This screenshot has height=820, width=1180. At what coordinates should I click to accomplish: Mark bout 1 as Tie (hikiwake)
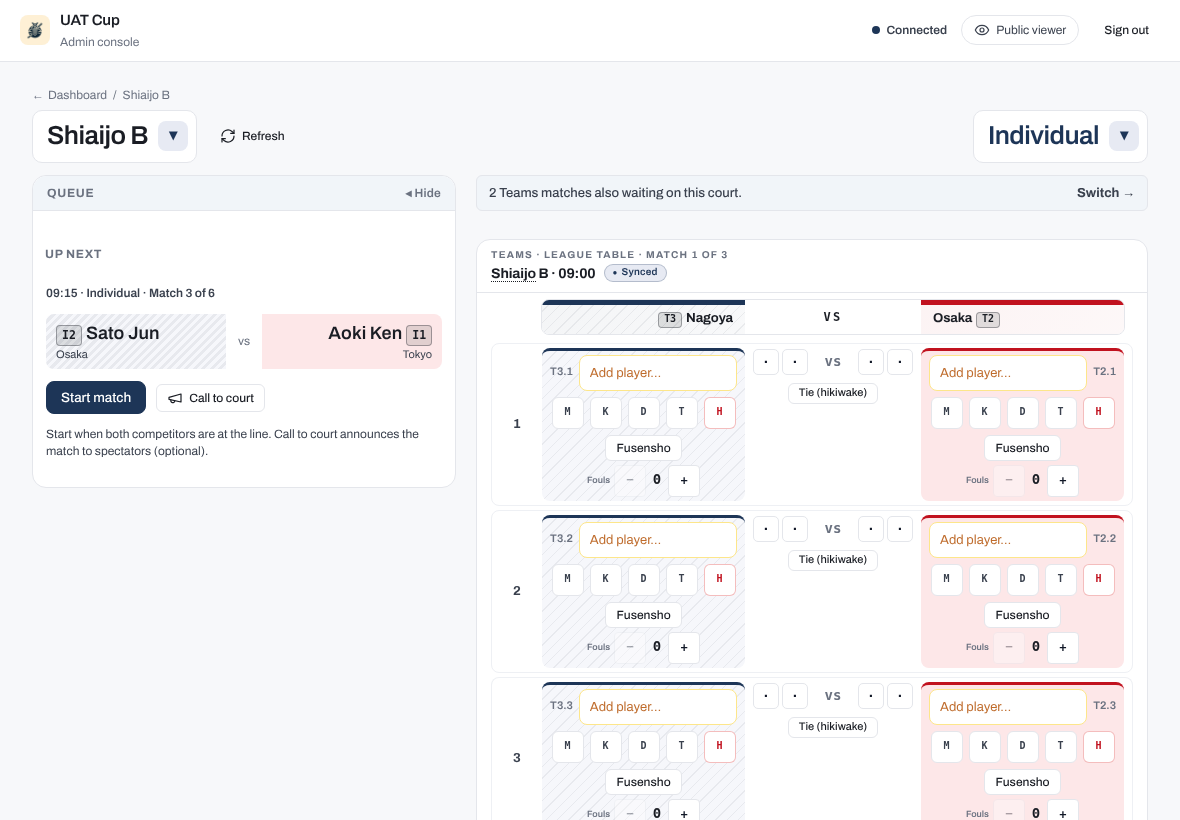click(x=832, y=393)
